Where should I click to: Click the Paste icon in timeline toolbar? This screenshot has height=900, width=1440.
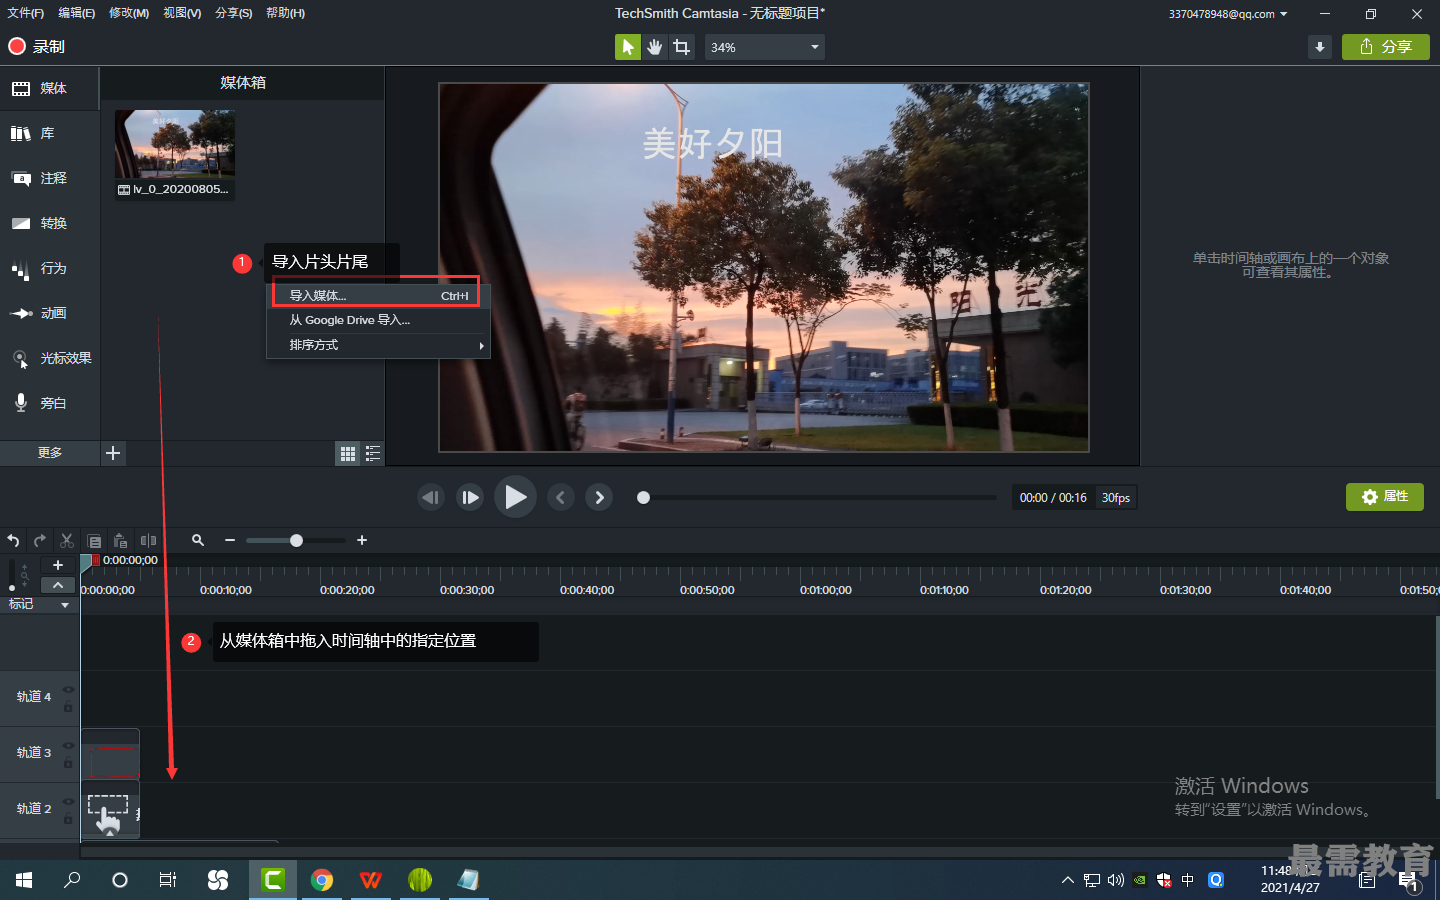coord(121,541)
